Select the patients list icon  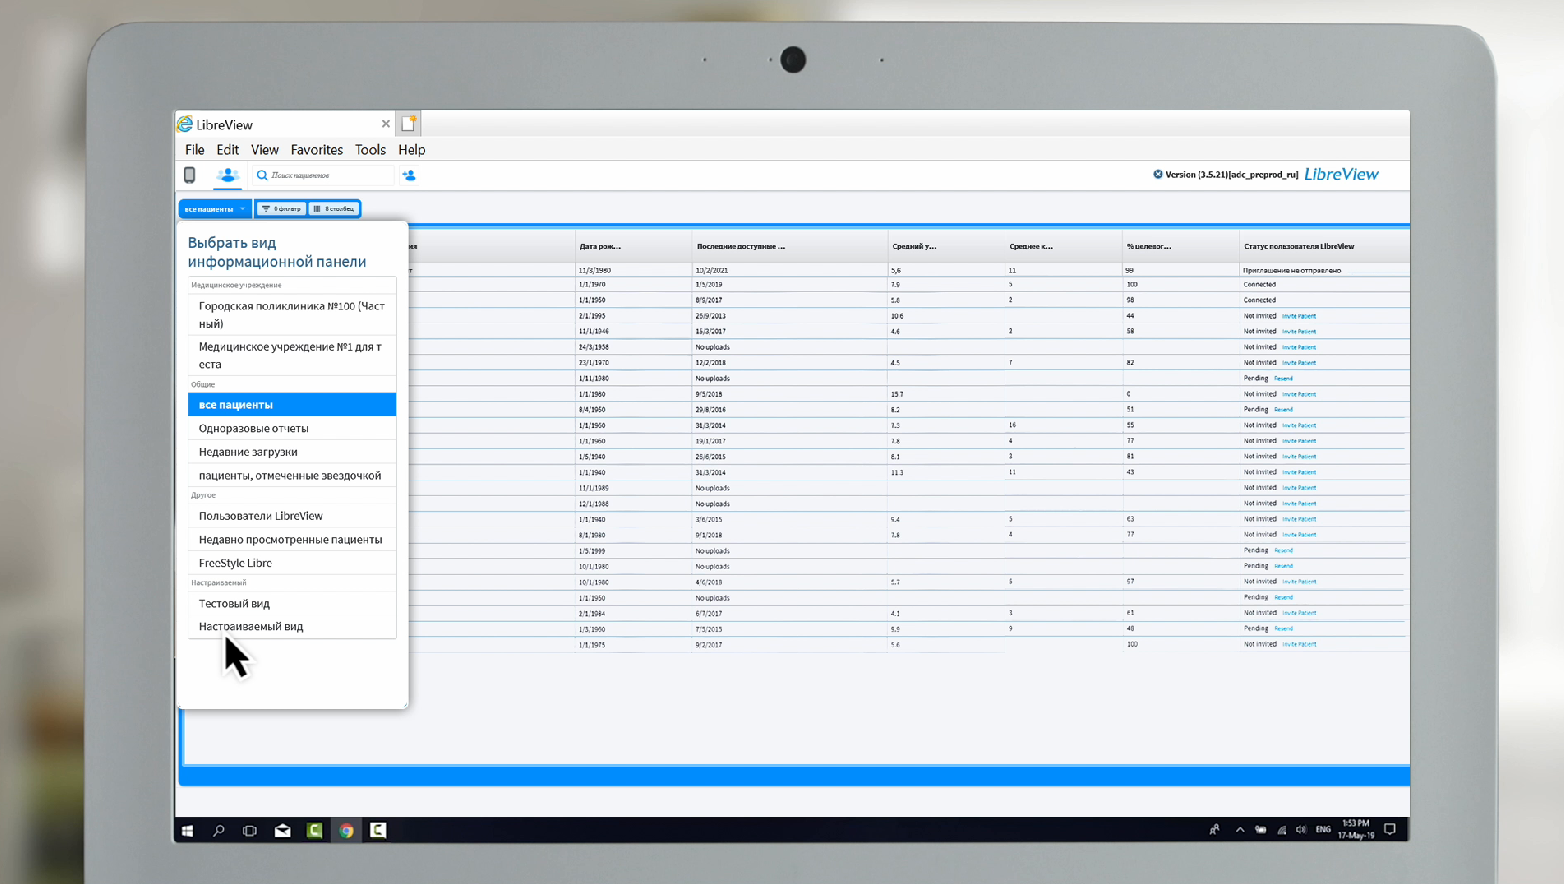(x=228, y=175)
